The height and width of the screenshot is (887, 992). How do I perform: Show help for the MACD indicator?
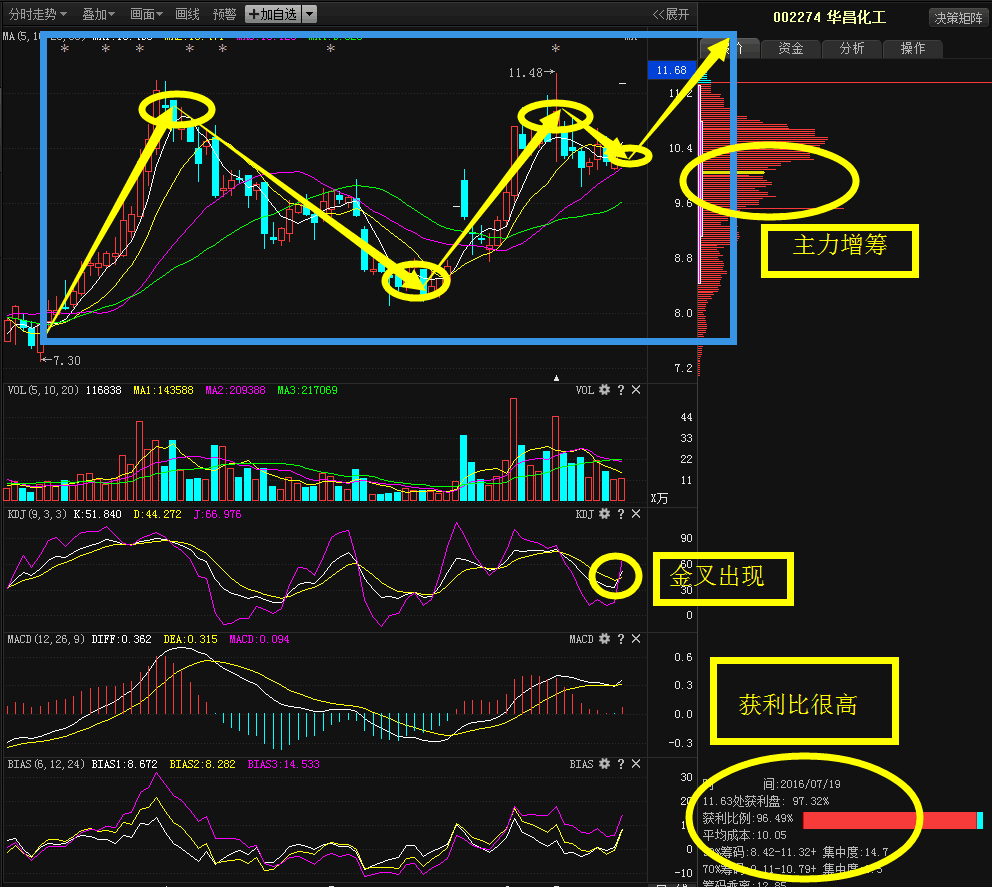[620, 639]
